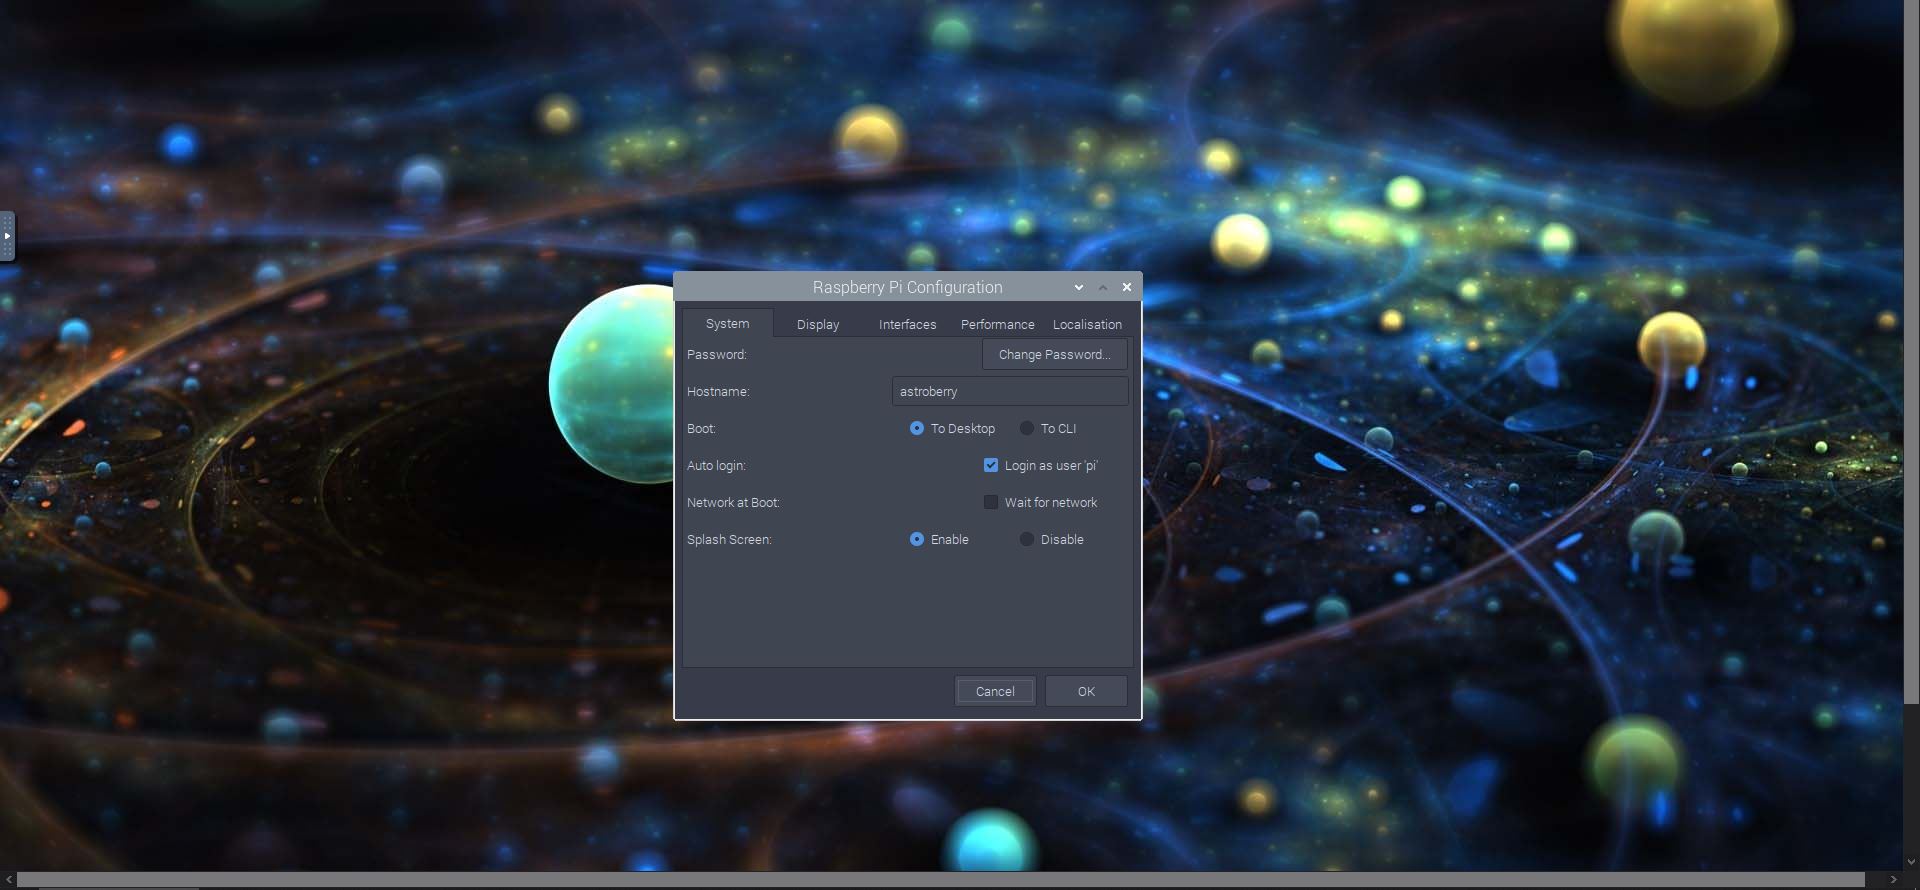1920x890 pixels.
Task: Select the To CLI boot option
Action: (x=1048, y=428)
